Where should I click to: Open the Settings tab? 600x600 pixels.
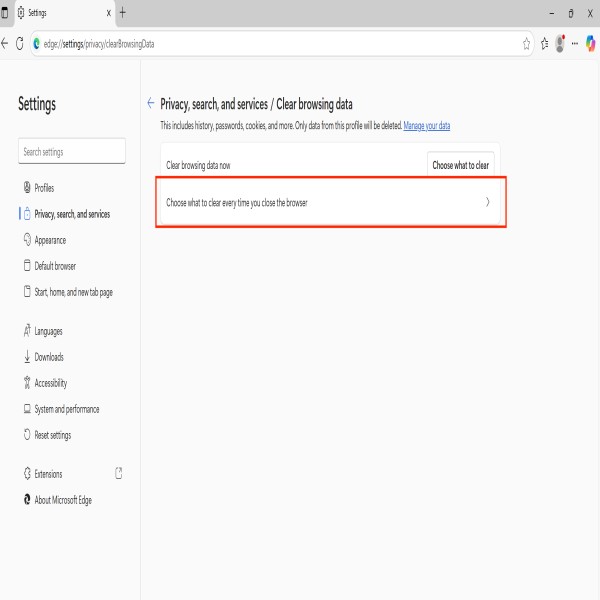60,13
